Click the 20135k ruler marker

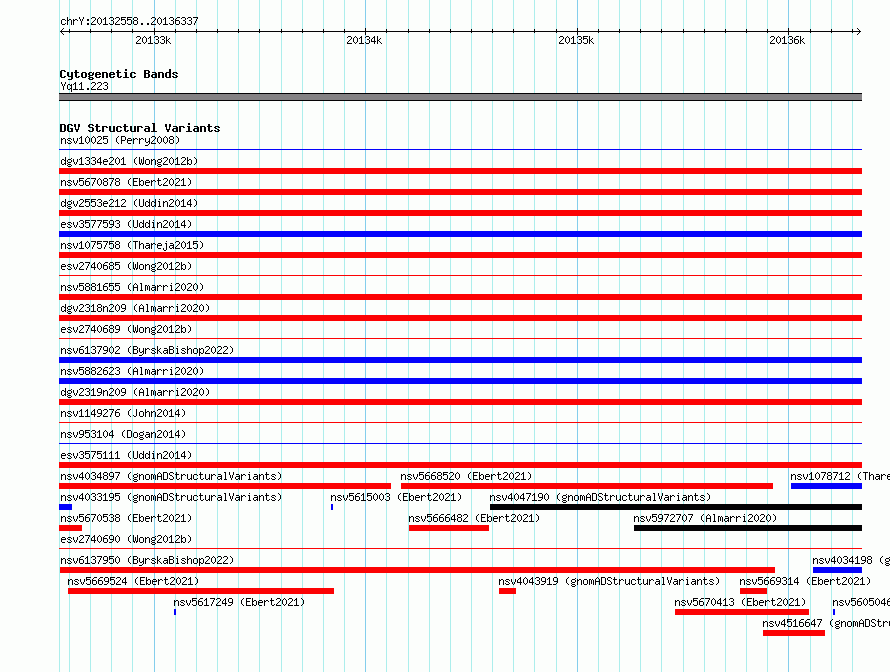tap(576, 40)
